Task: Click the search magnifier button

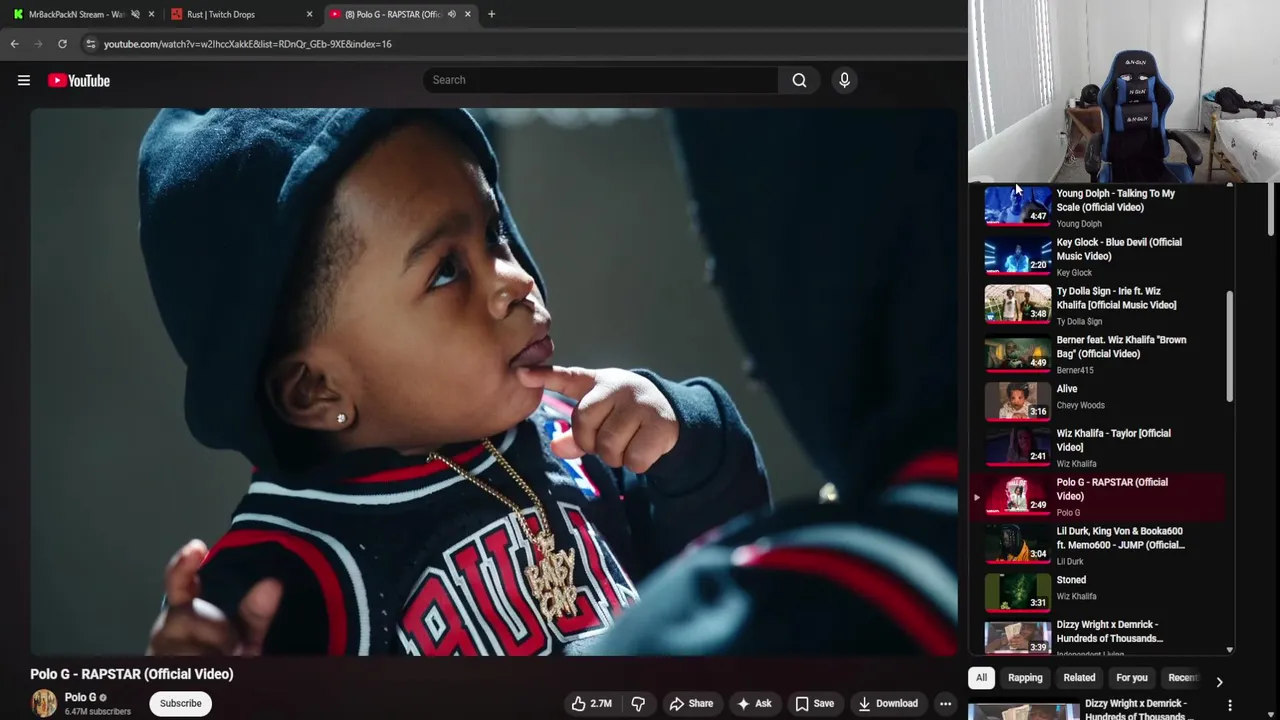Action: (x=799, y=80)
